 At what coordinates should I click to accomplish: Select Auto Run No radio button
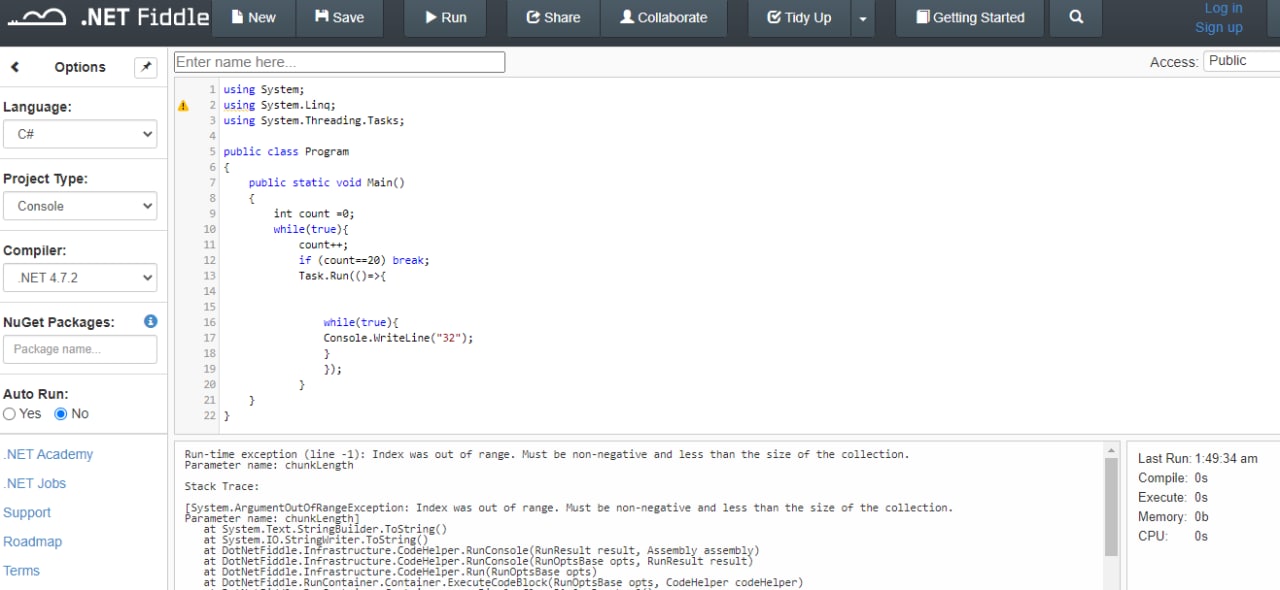(60, 414)
